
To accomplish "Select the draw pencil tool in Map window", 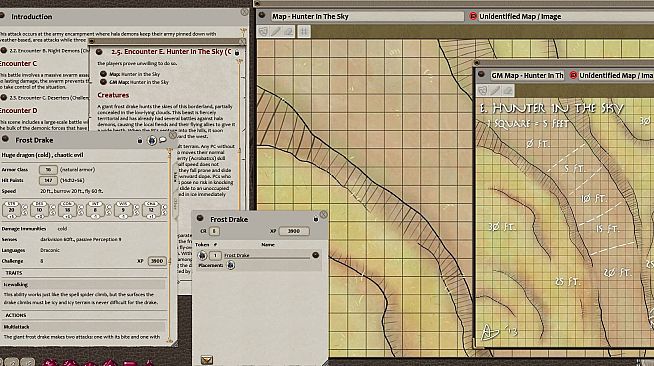I will tap(276, 31).
